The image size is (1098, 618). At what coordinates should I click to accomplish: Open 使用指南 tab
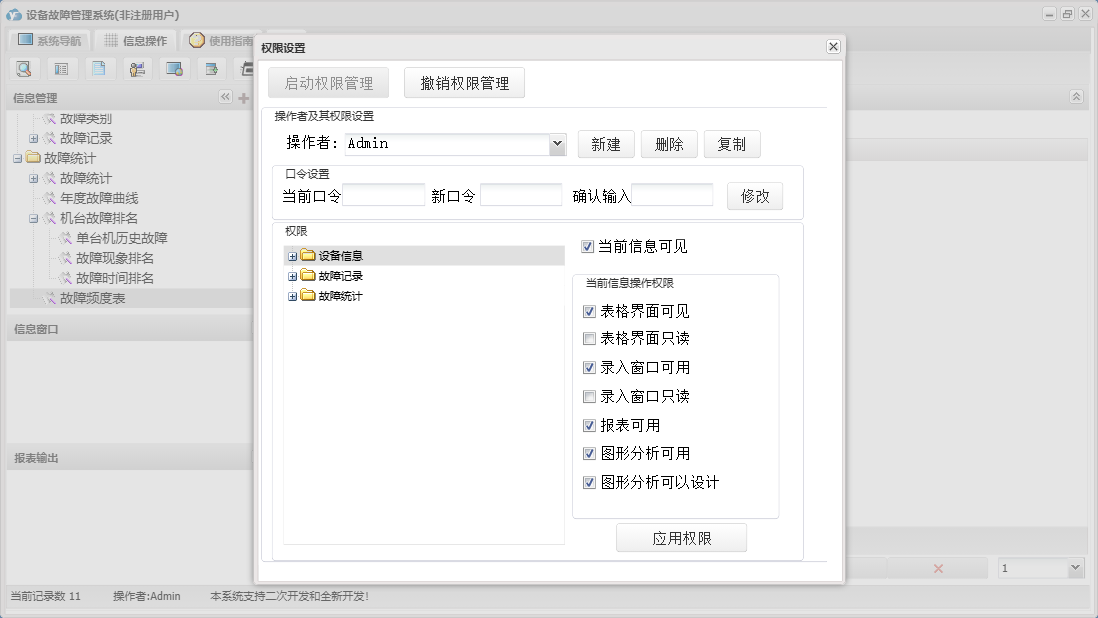[x=220, y=41]
